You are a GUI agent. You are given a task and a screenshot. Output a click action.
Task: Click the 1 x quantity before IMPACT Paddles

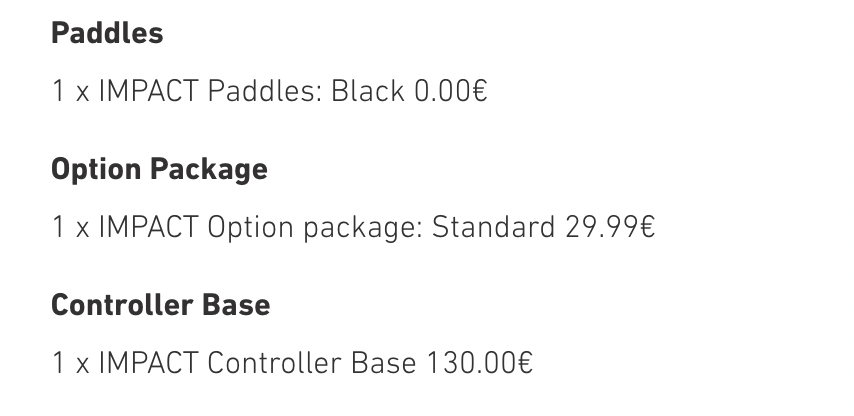pyautogui.click(x=70, y=92)
